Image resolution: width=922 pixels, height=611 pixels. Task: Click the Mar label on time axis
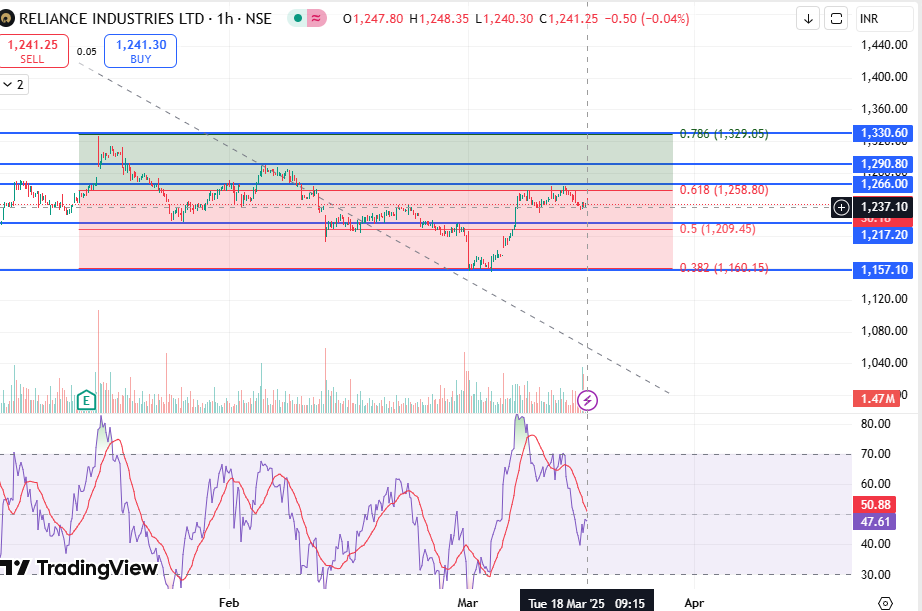467,603
